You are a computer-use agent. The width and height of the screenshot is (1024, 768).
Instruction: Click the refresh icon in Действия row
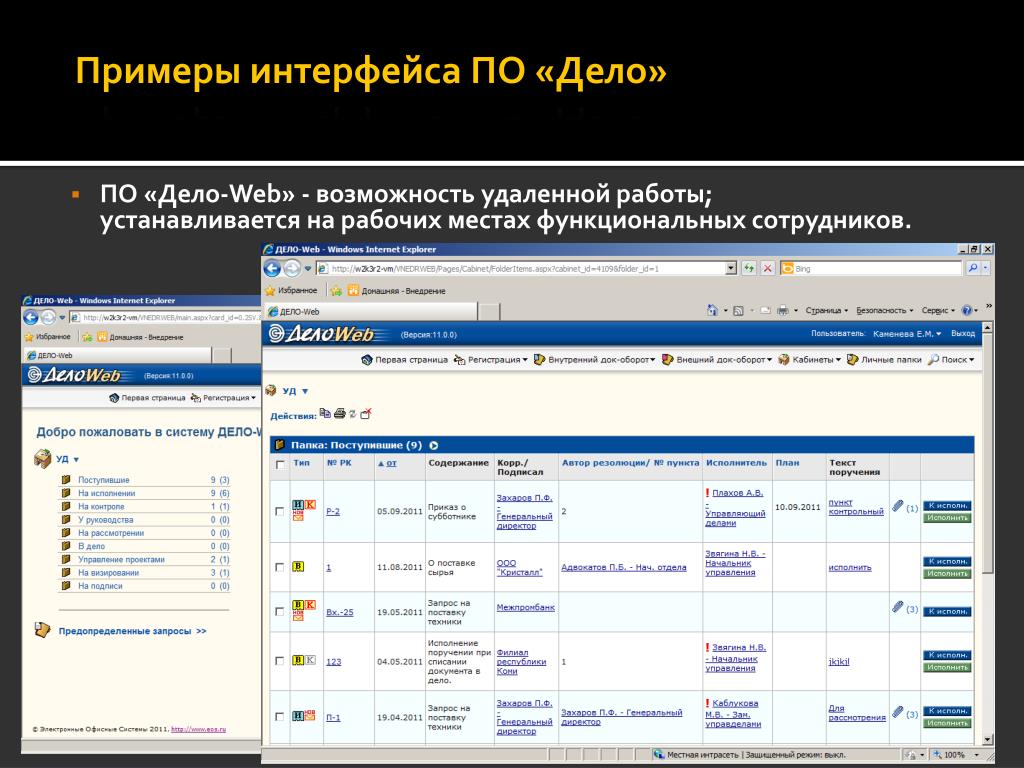click(353, 413)
